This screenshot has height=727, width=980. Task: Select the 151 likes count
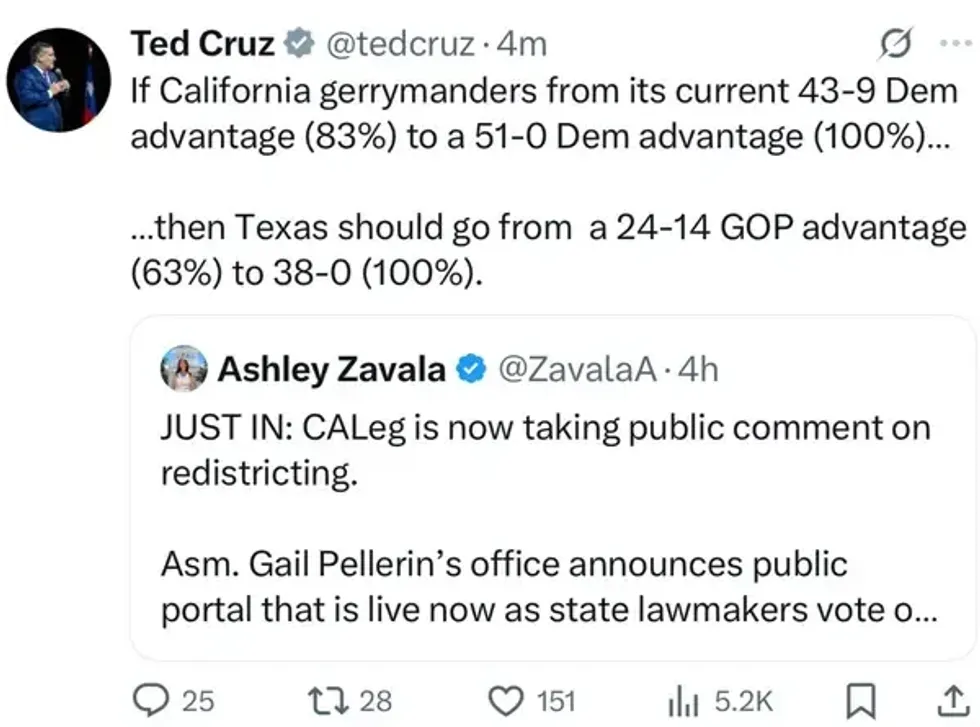point(556,701)
